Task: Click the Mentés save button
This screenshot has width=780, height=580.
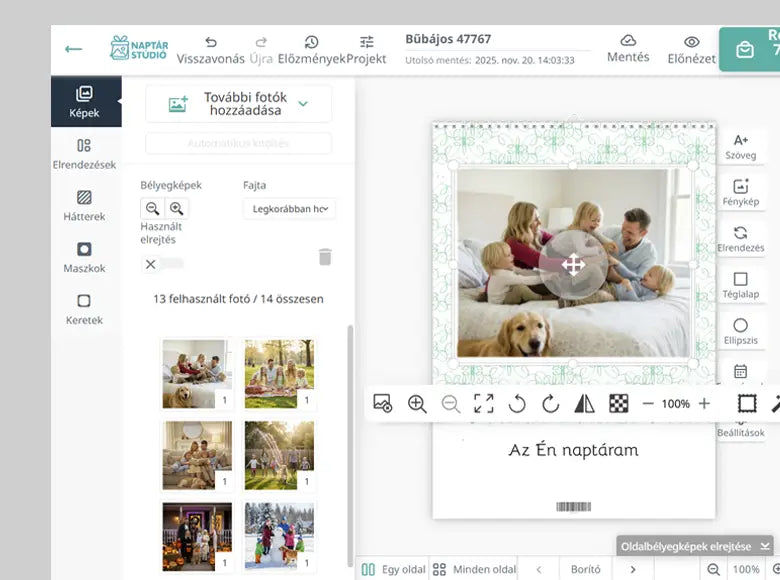Action: coord(628,48)
